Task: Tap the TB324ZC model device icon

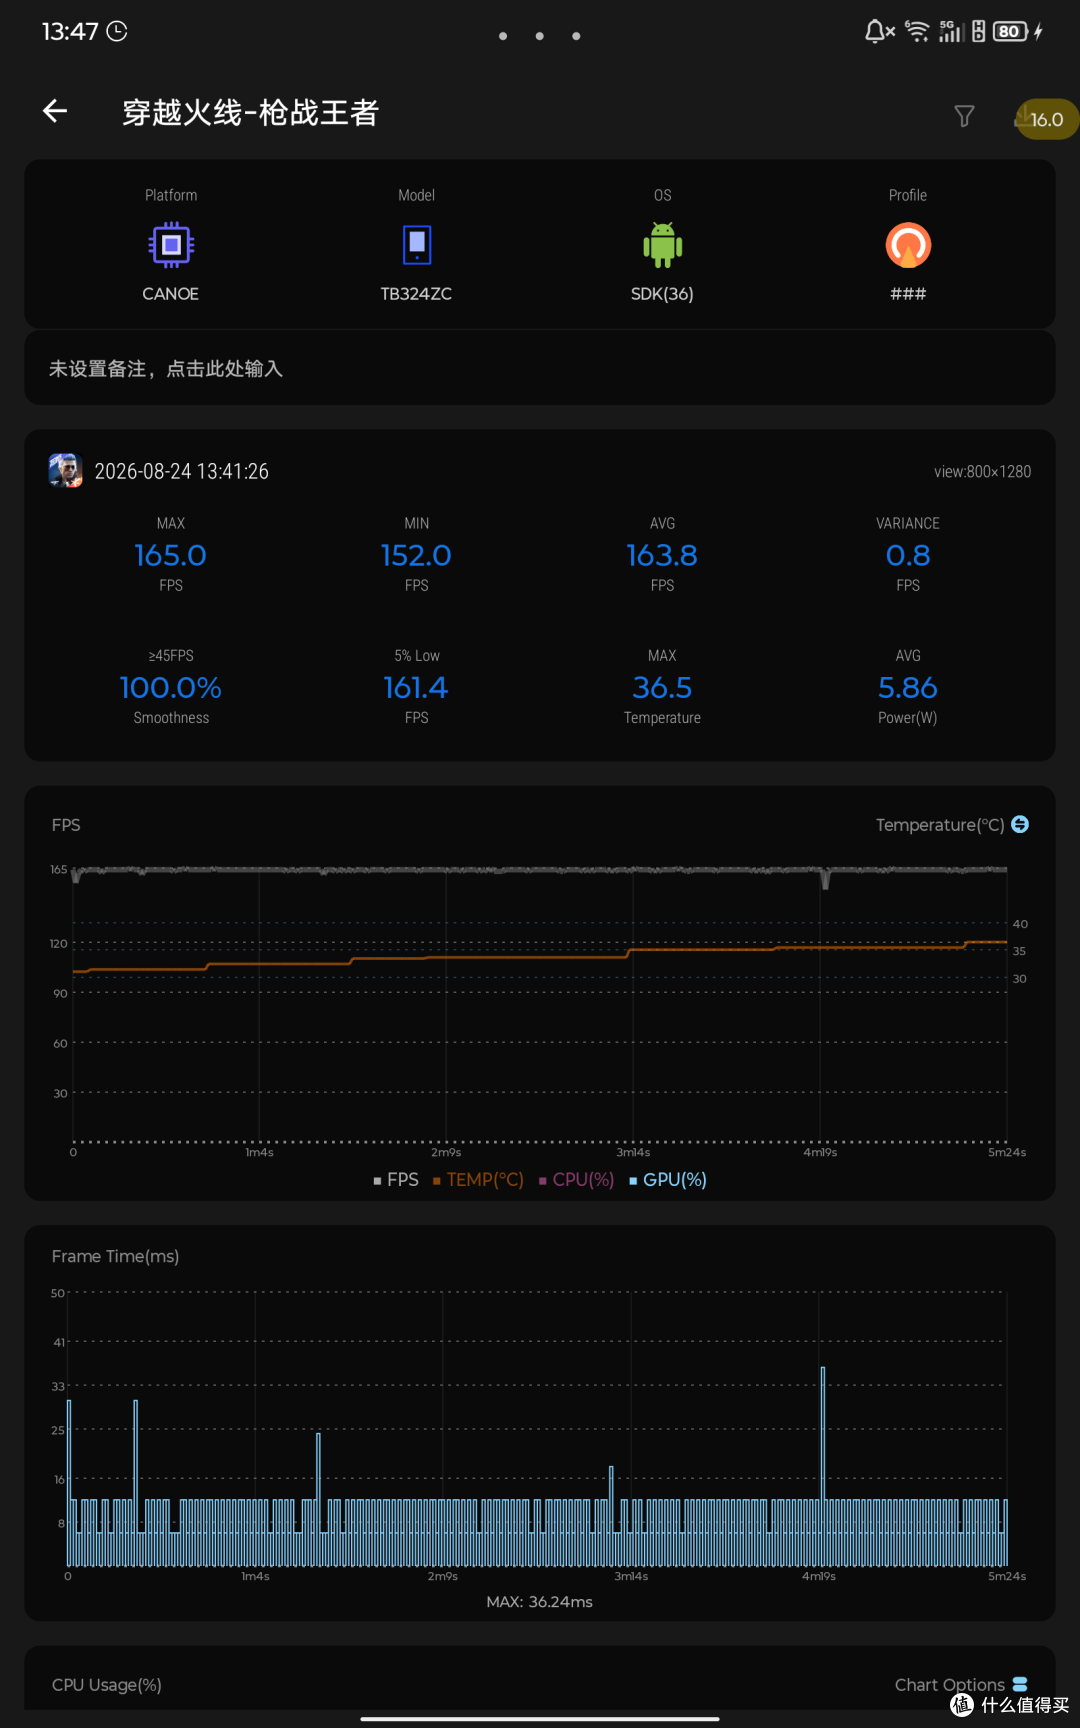Action: point(417,245)
